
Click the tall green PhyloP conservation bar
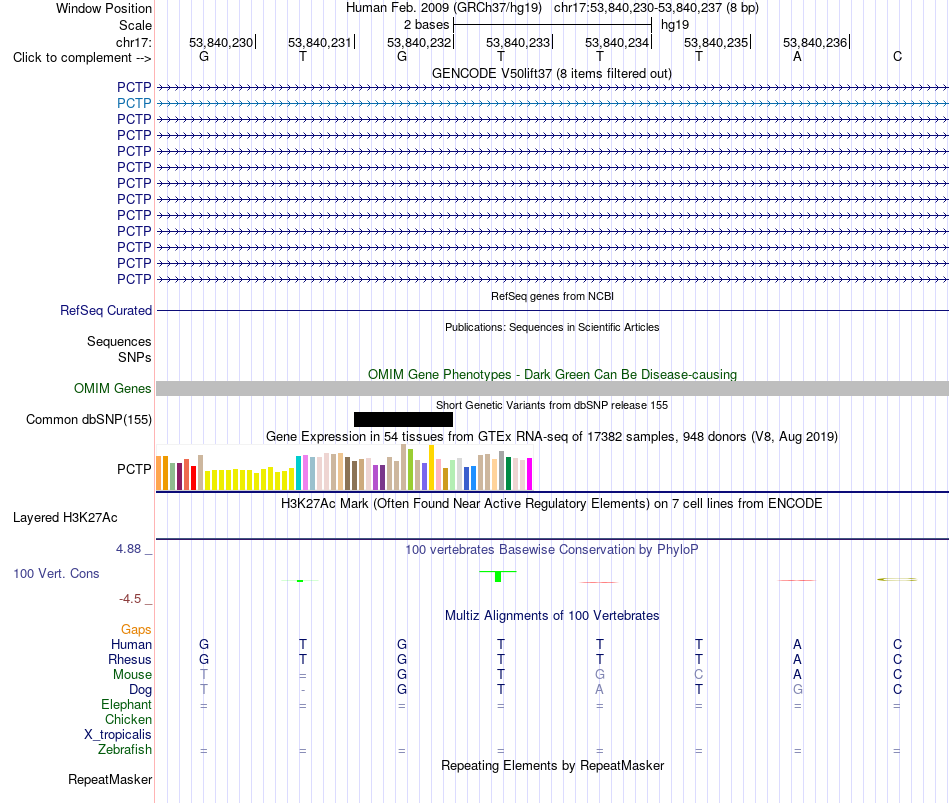pos(498,576)
